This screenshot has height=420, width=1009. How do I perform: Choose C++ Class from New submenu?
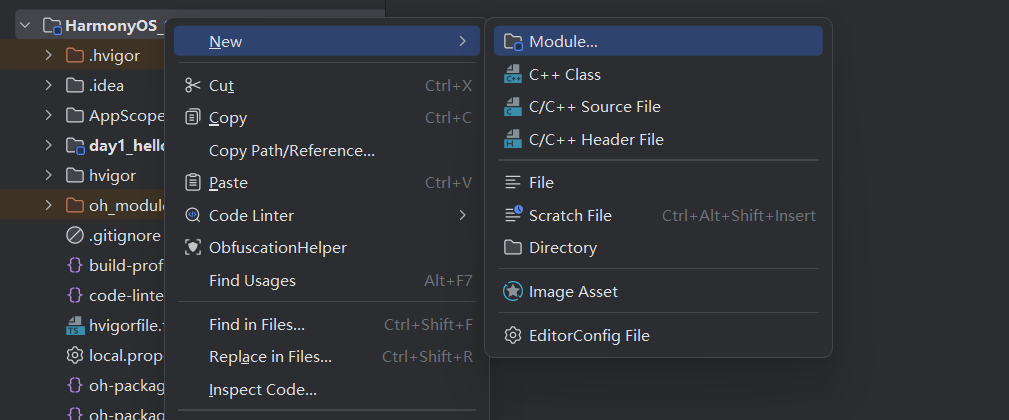pyautogui.click(x=658, y=75)
